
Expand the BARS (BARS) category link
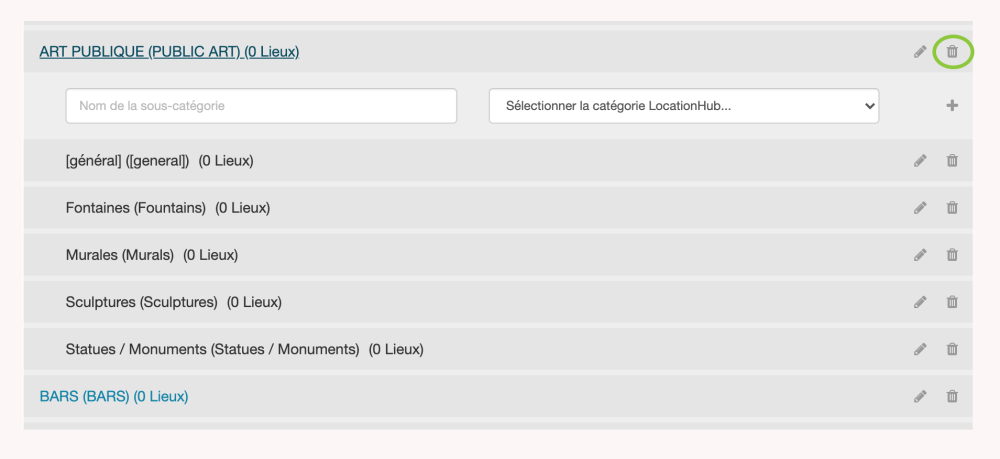[113, 397]
